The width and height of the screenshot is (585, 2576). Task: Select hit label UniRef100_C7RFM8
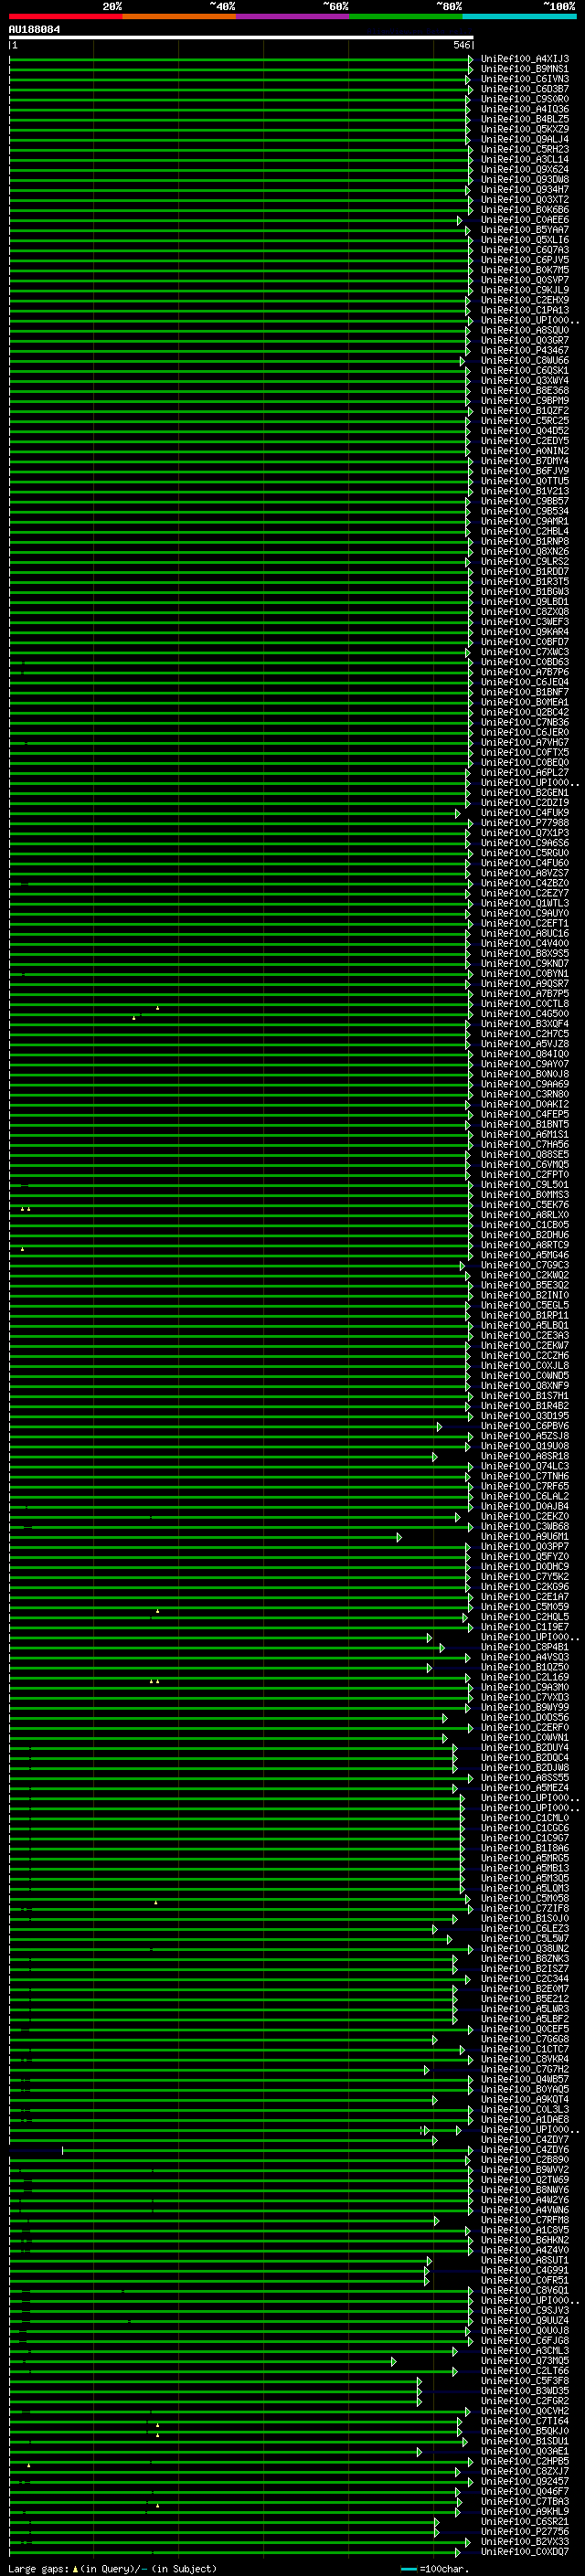(525, 2220)
